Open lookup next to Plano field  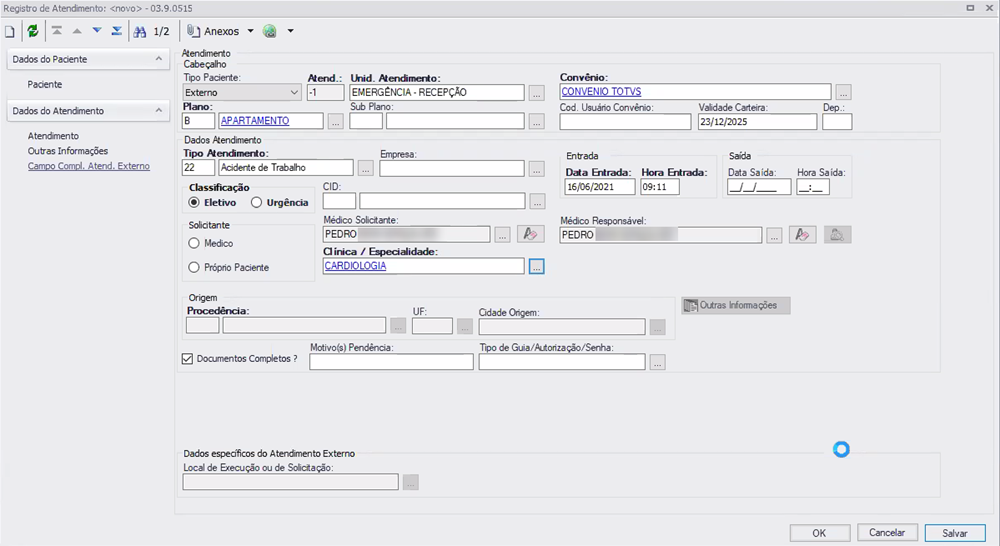335,121
